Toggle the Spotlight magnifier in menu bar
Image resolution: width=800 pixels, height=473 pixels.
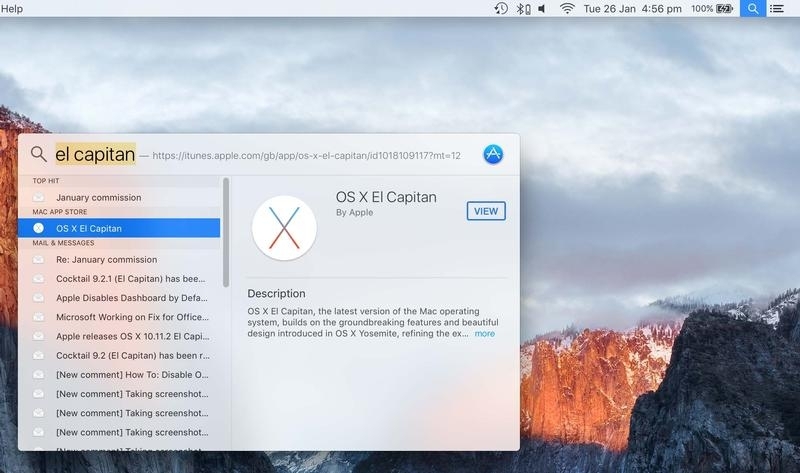[753, 8]
